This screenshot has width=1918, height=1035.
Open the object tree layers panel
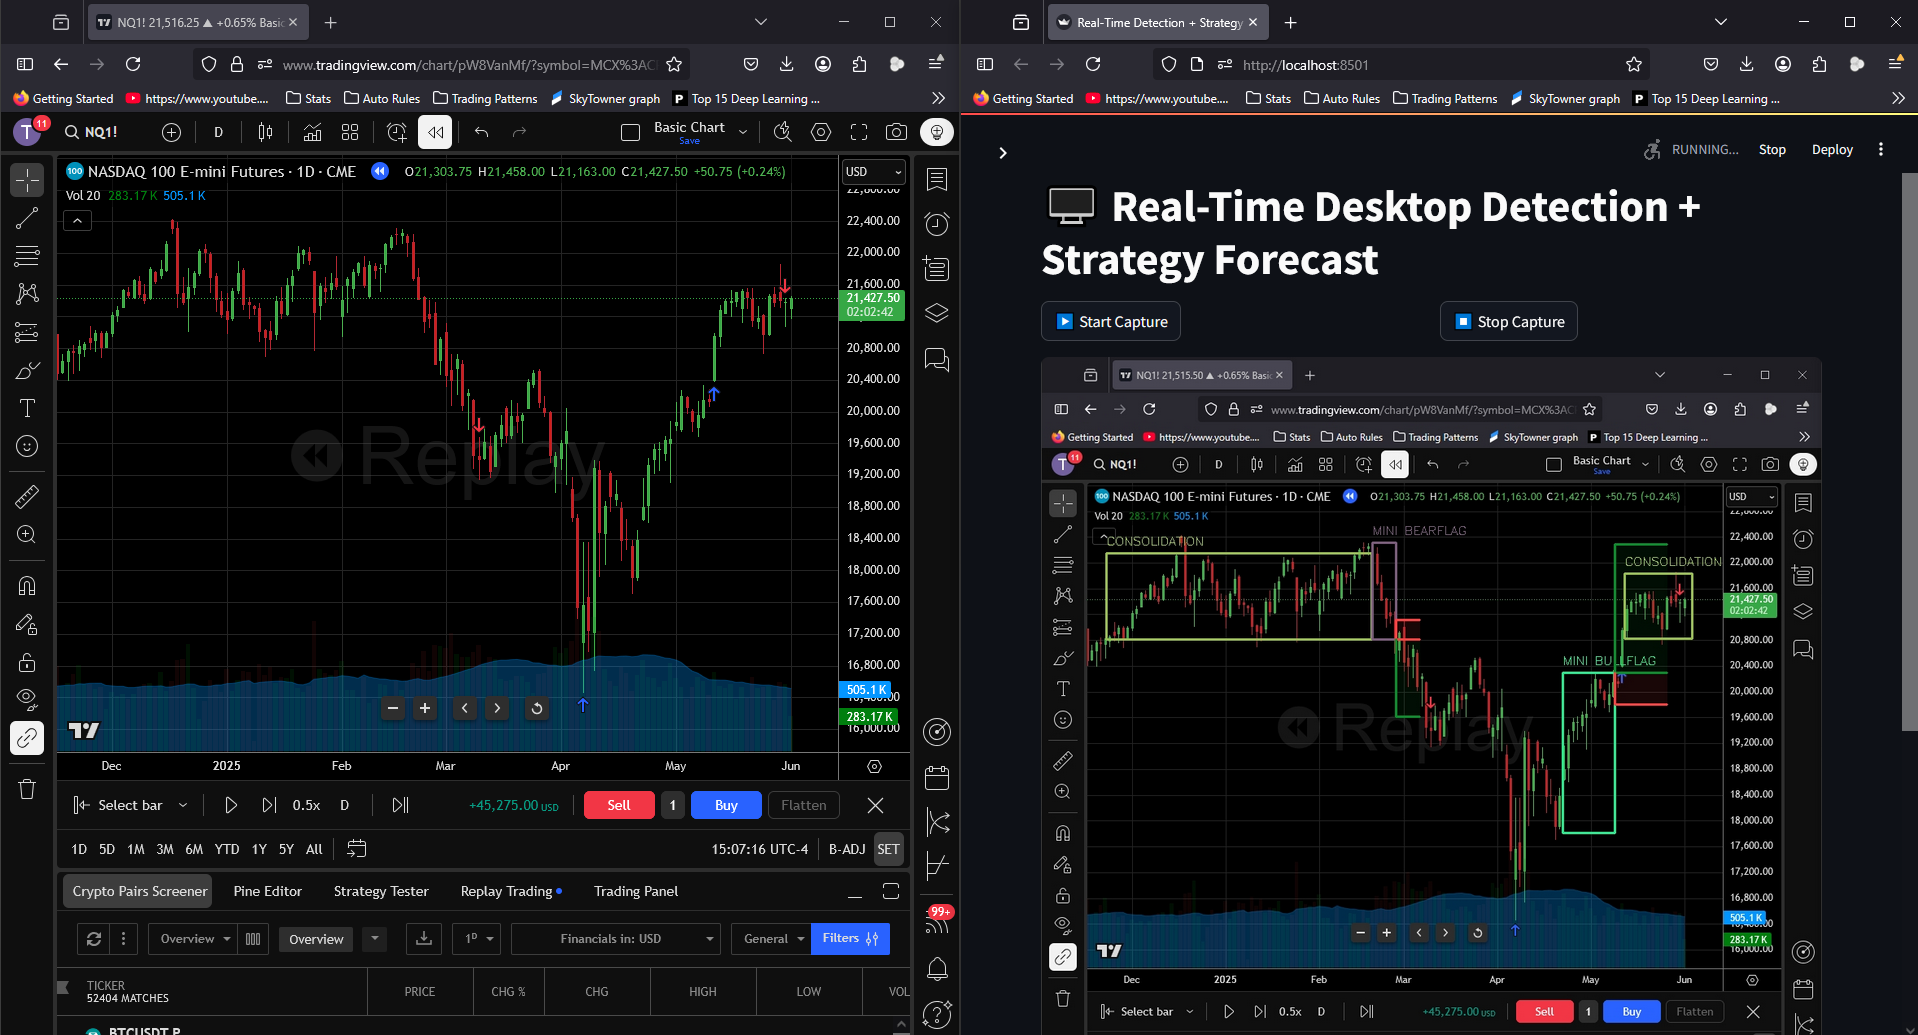[x=937, y=313]
